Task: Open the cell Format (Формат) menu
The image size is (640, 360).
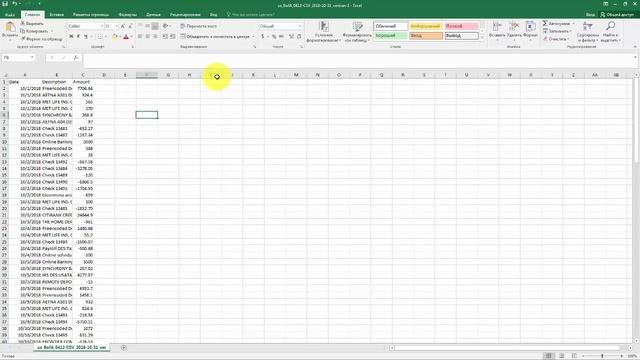Action: tap(530, 31)
